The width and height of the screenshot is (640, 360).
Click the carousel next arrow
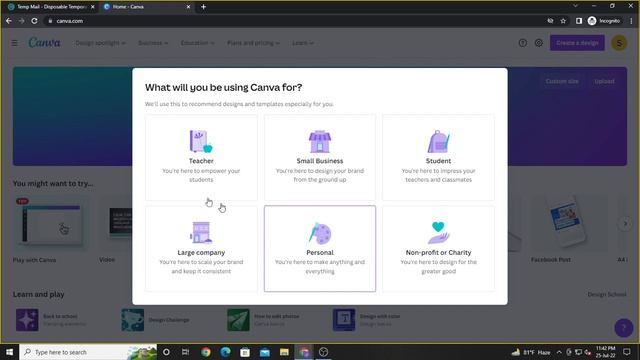click(x=625, y=224)
